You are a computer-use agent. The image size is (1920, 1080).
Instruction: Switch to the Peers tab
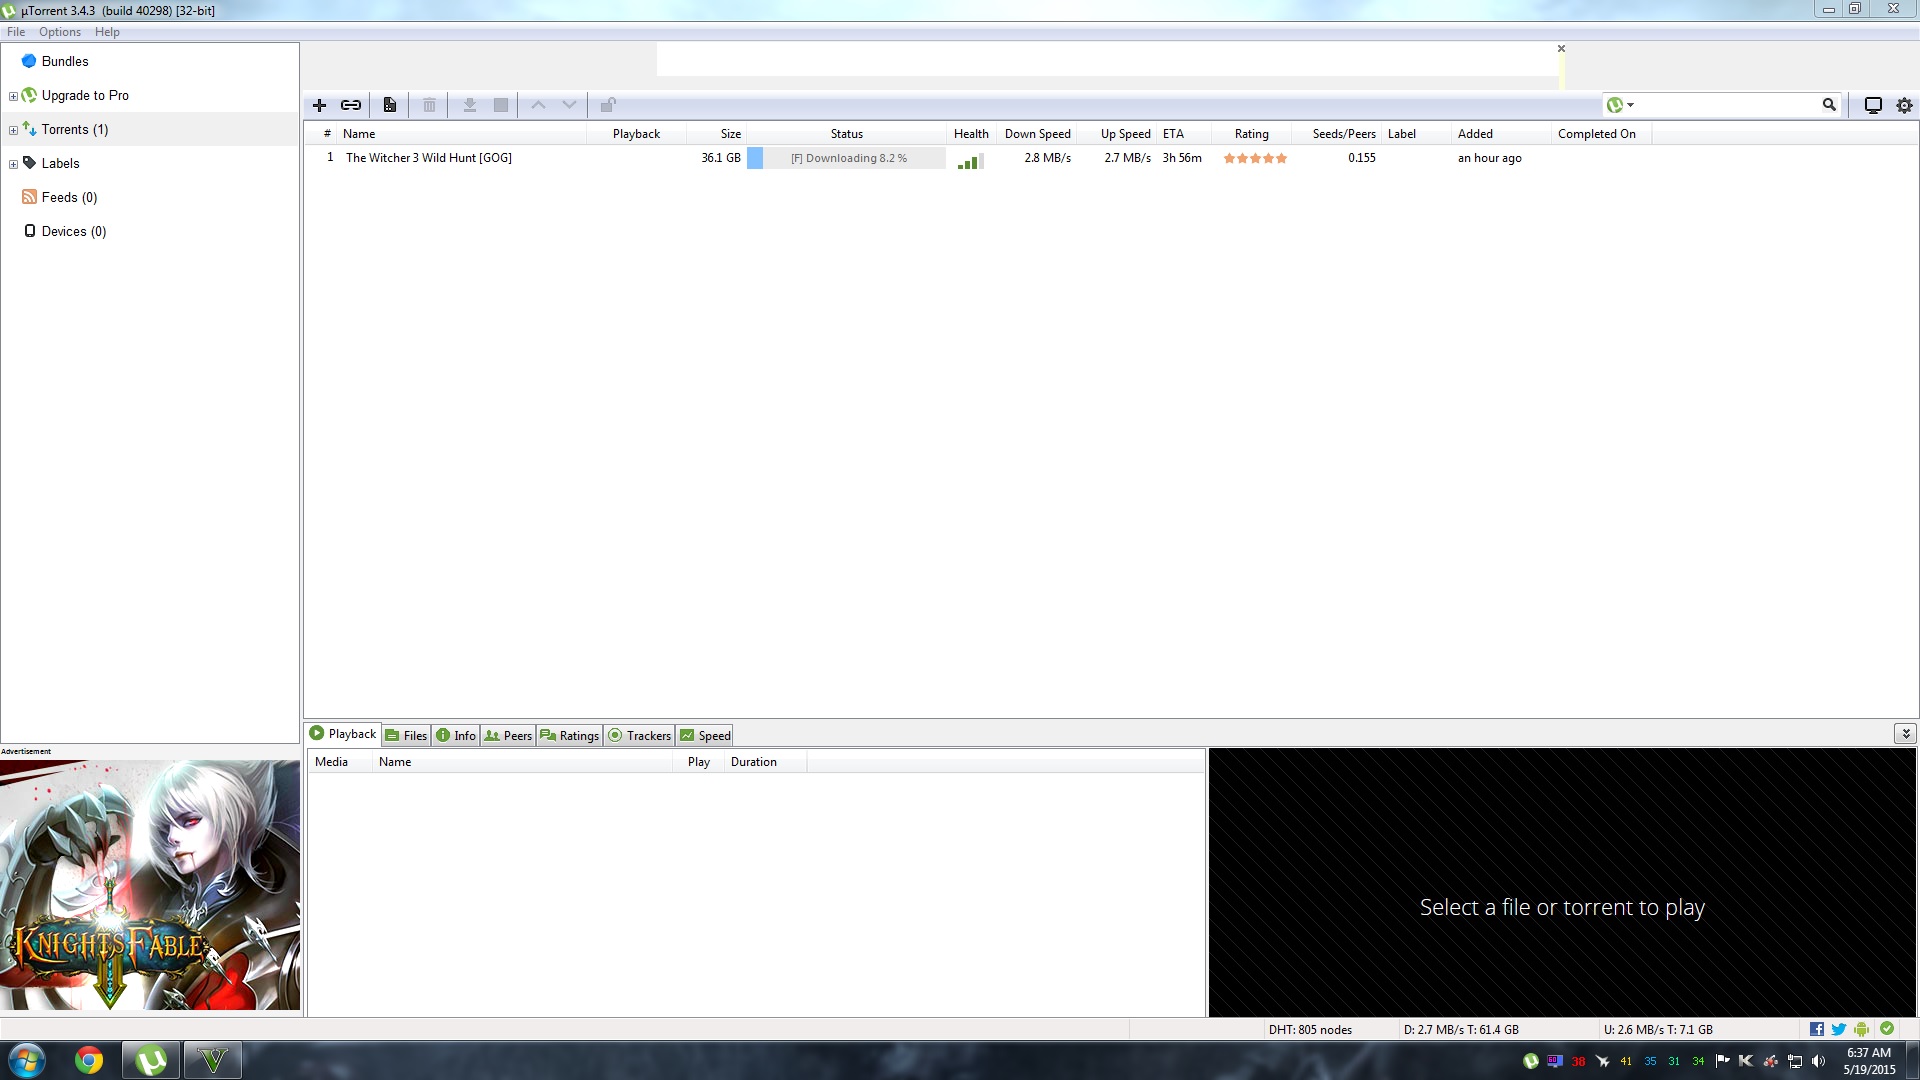[x=508, y=735]
